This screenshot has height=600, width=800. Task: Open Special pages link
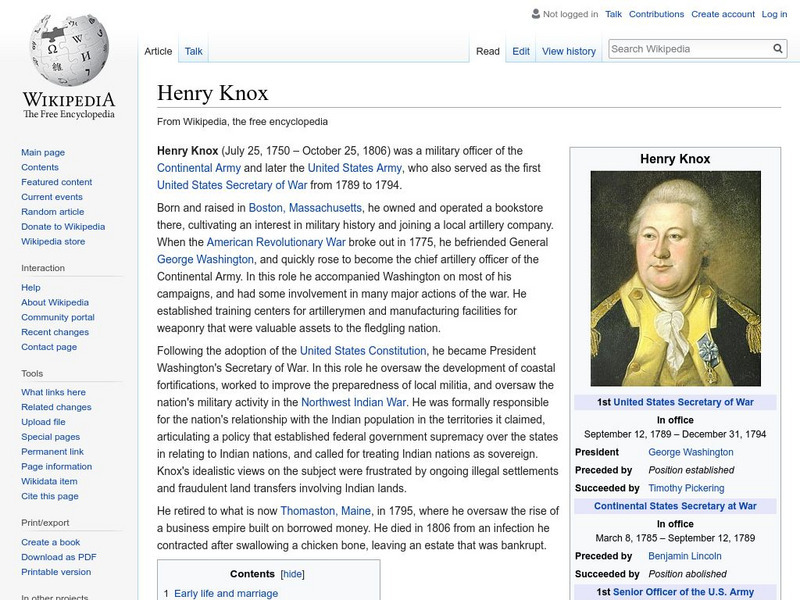tap(51, 436)
